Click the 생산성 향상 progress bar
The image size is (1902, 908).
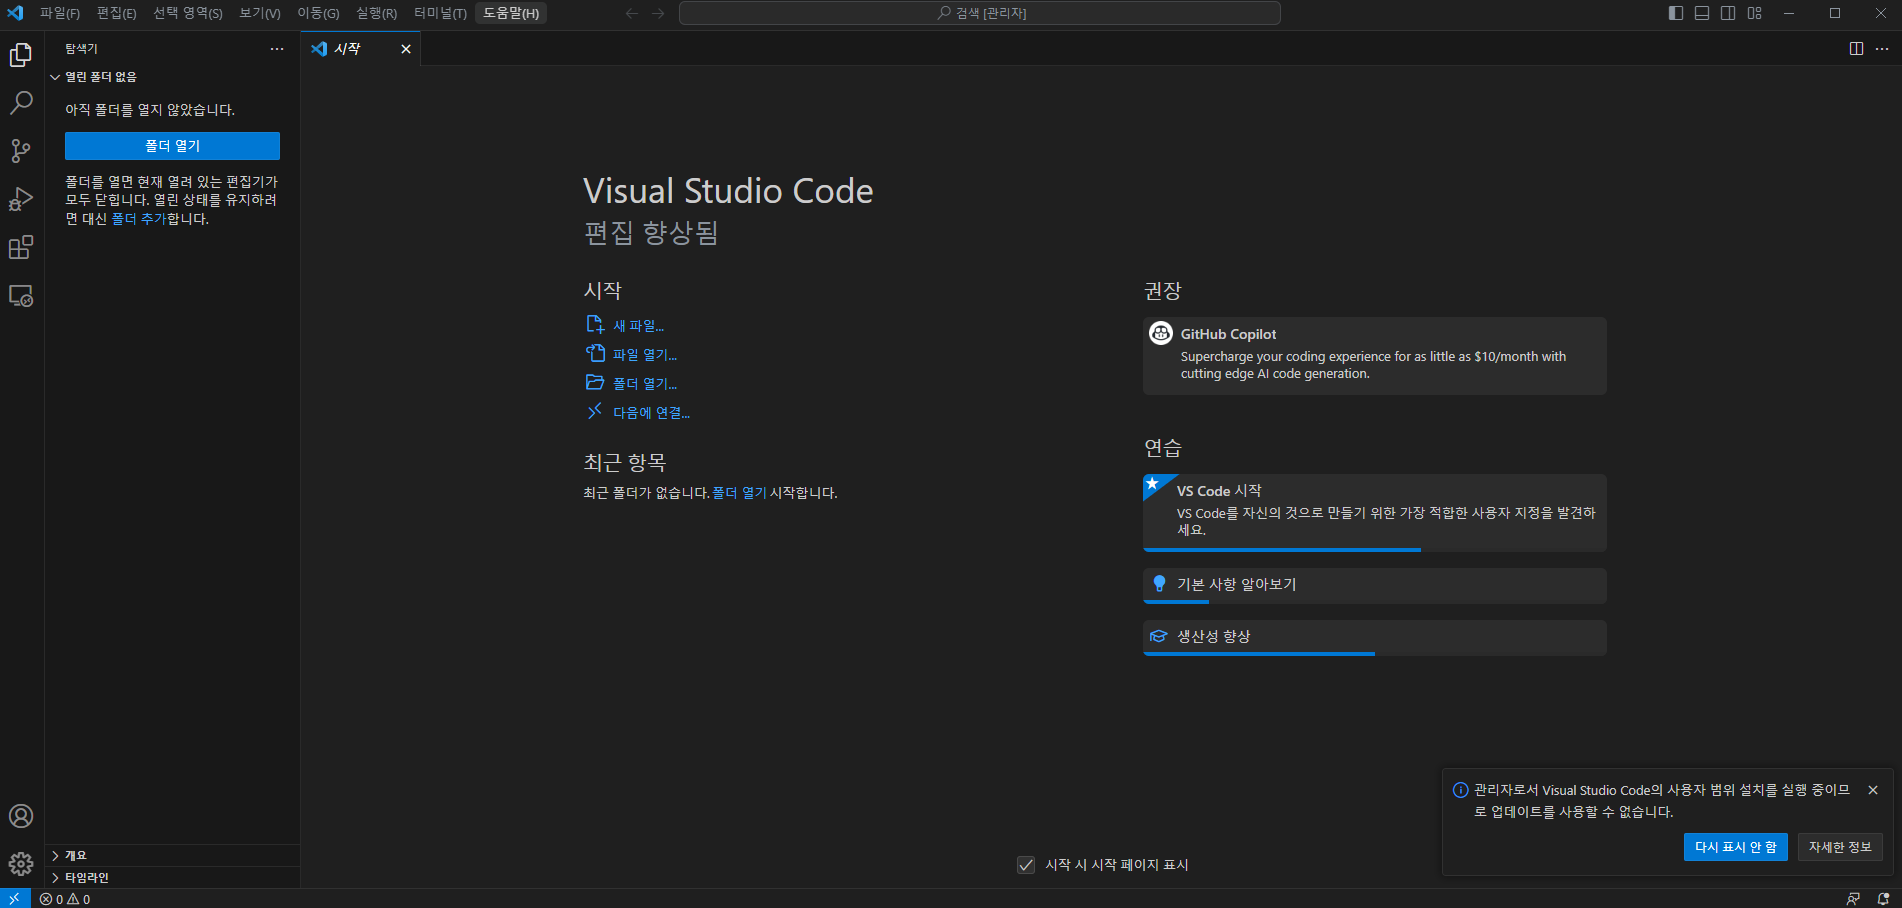1259,654
